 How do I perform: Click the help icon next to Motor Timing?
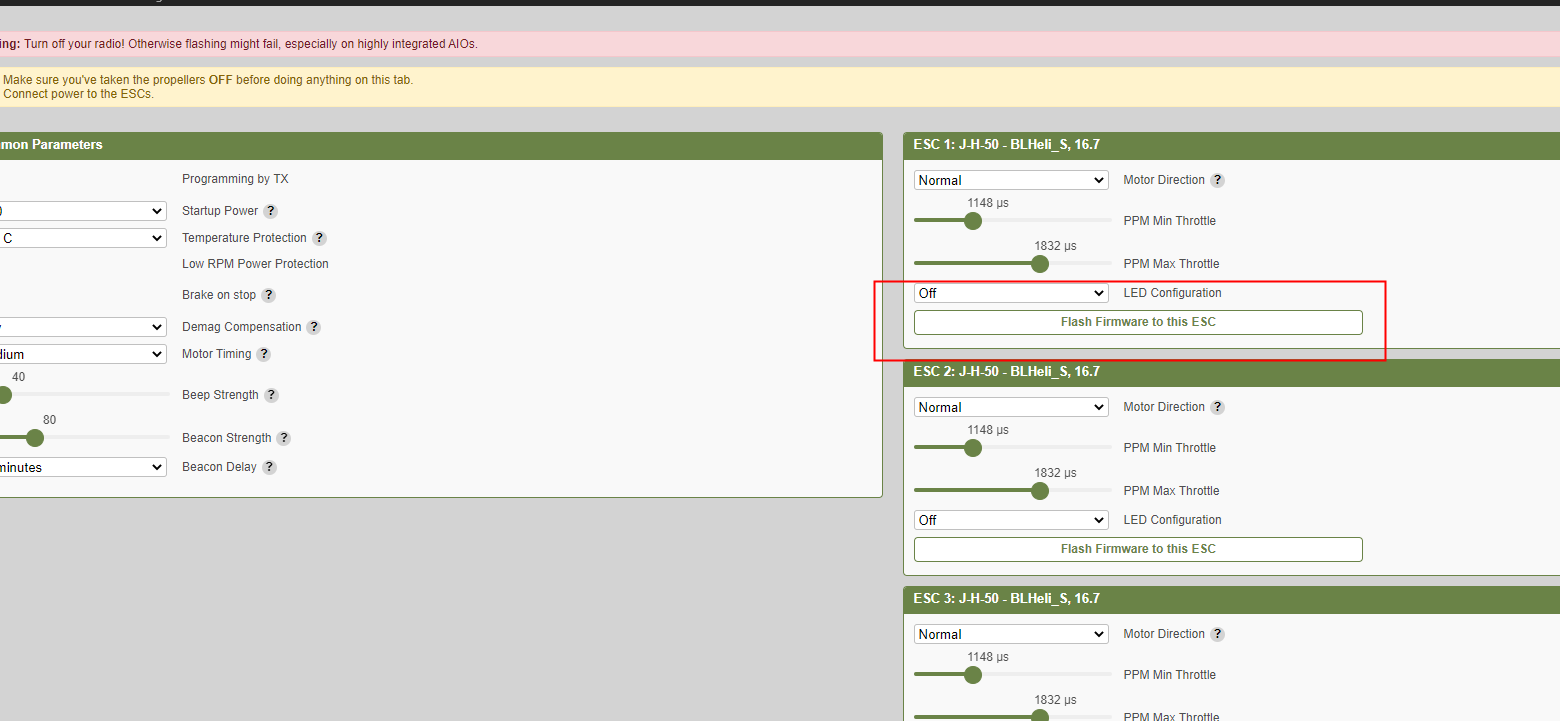coord(263,354)
